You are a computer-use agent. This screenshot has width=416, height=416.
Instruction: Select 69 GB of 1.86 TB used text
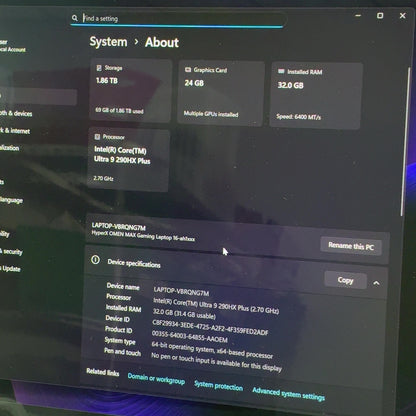point(119,110)
